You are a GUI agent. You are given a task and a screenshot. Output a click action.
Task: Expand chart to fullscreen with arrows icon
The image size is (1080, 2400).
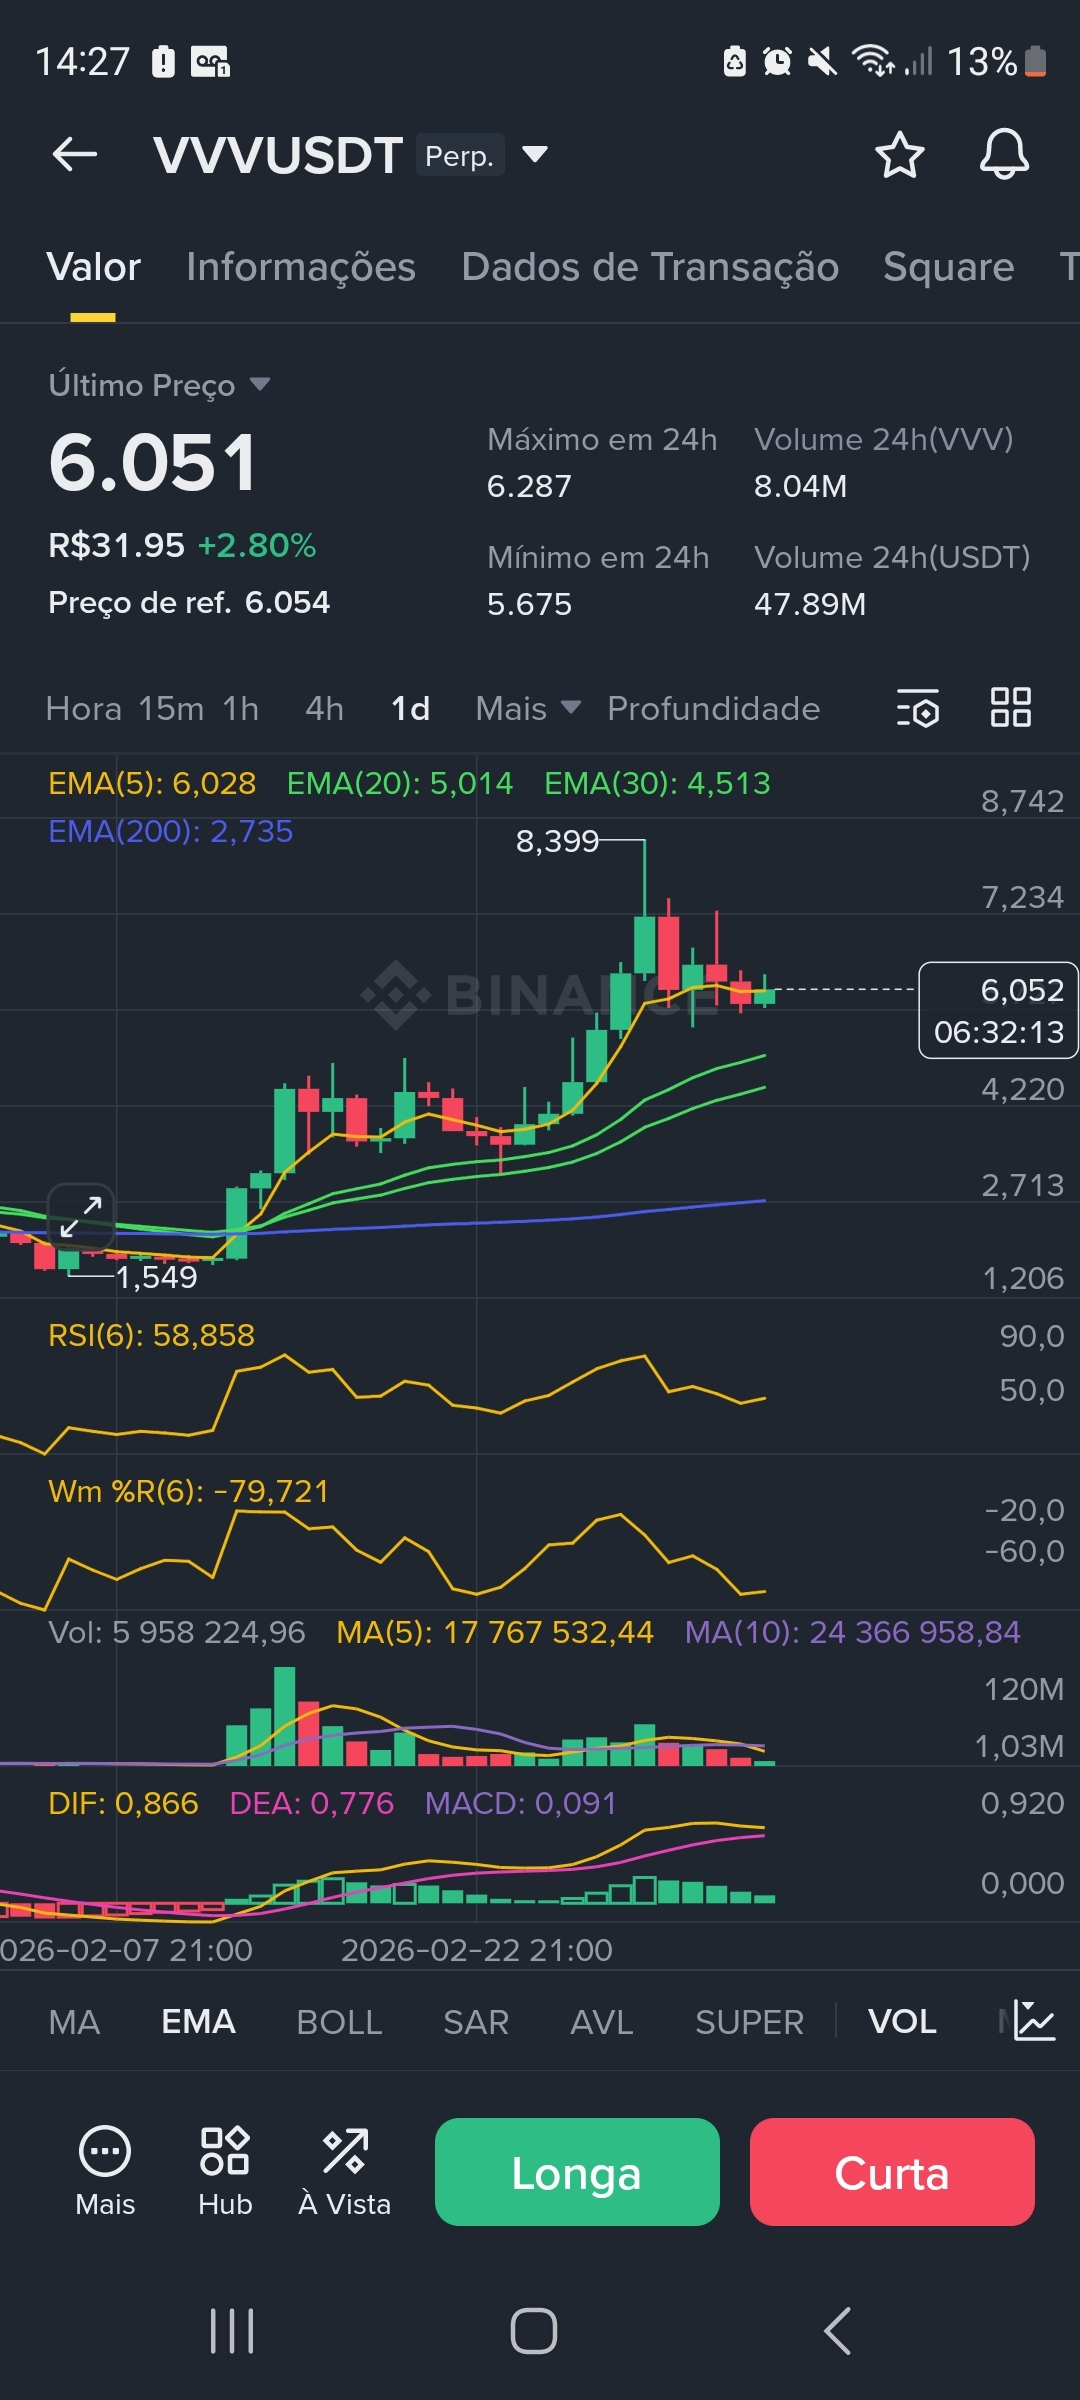[x=81, y=1216]
